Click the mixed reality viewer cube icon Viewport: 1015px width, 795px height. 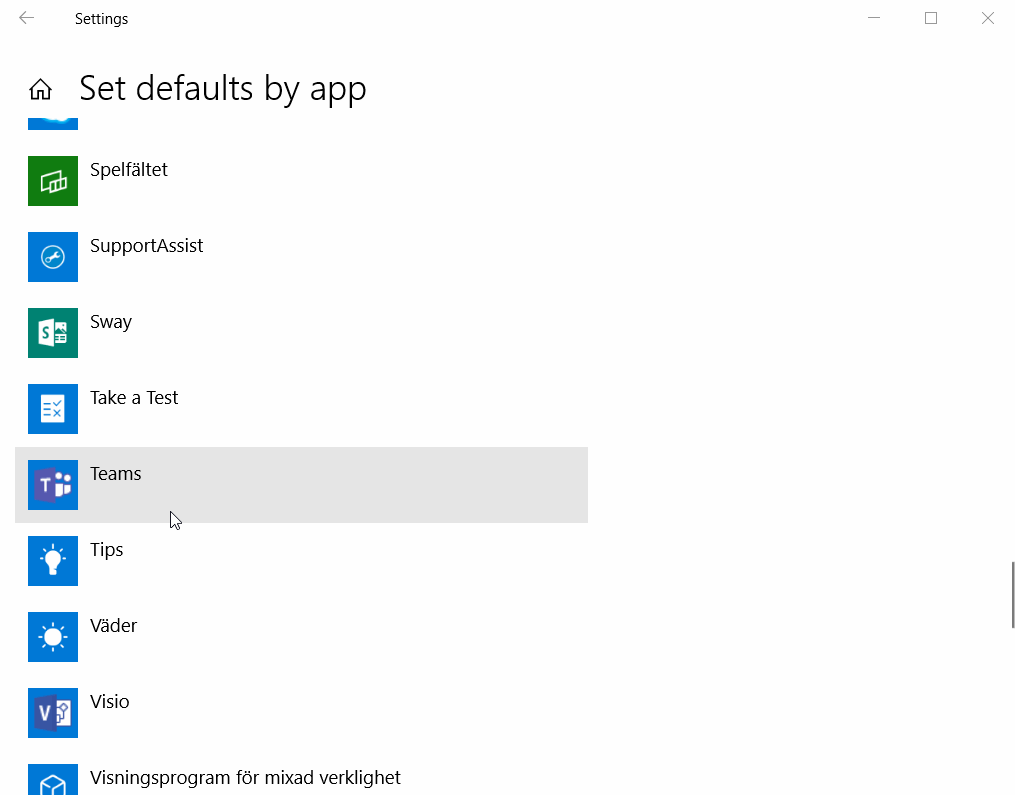pos(53,780)
